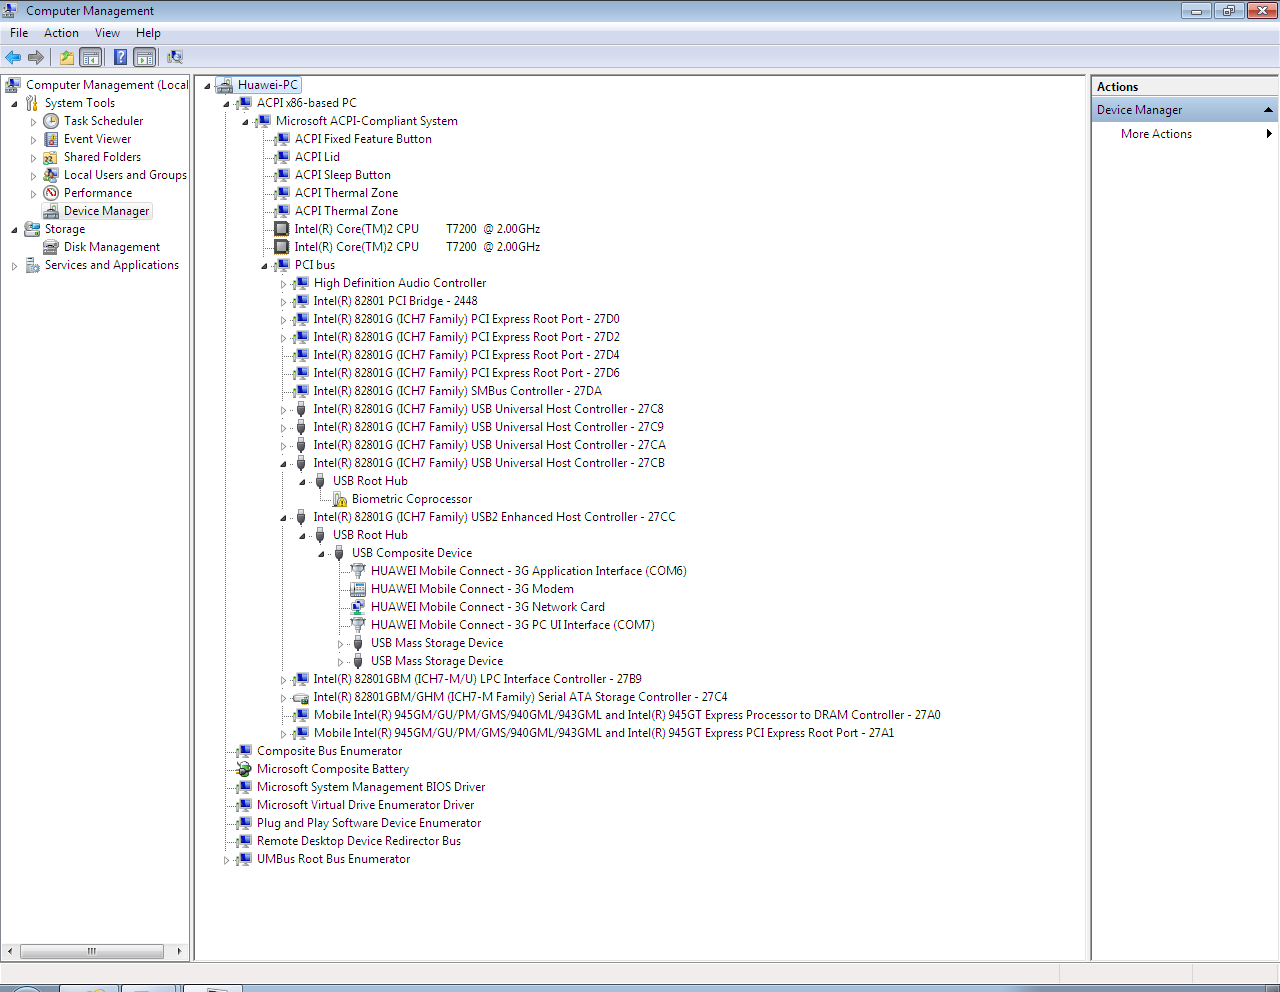Click the left arrow of console tree scrollbar
Image resolution: width=1280 pixels, height=992 pixels.
(11, 951)
